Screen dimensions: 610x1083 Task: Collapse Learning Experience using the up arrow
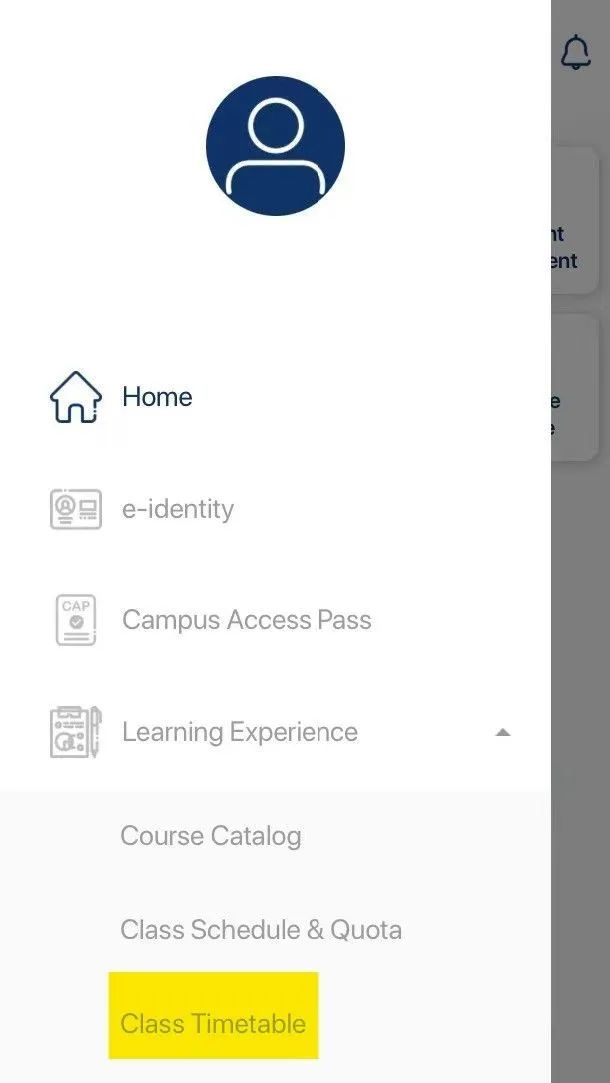tap(503, 732)
